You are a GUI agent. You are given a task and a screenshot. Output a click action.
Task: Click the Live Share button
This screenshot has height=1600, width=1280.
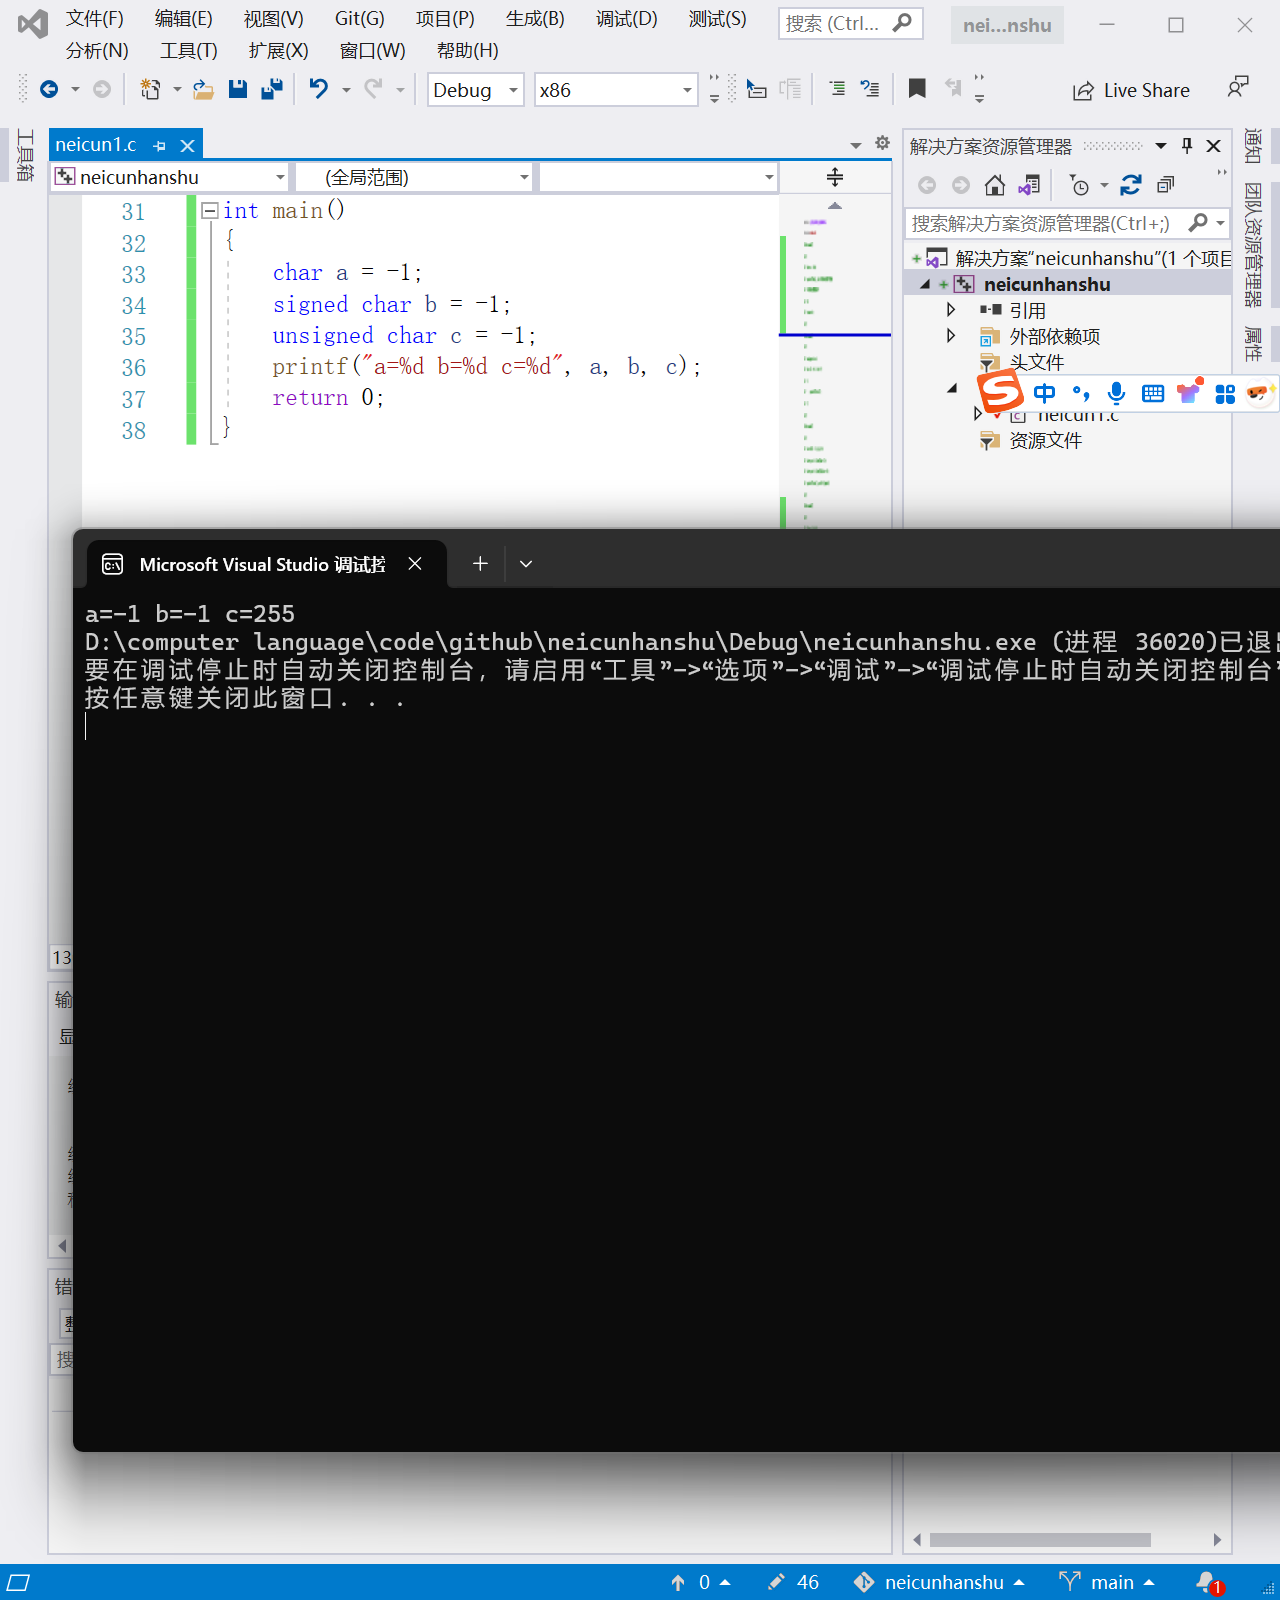pyautogui.click(x=1131, y=91)
